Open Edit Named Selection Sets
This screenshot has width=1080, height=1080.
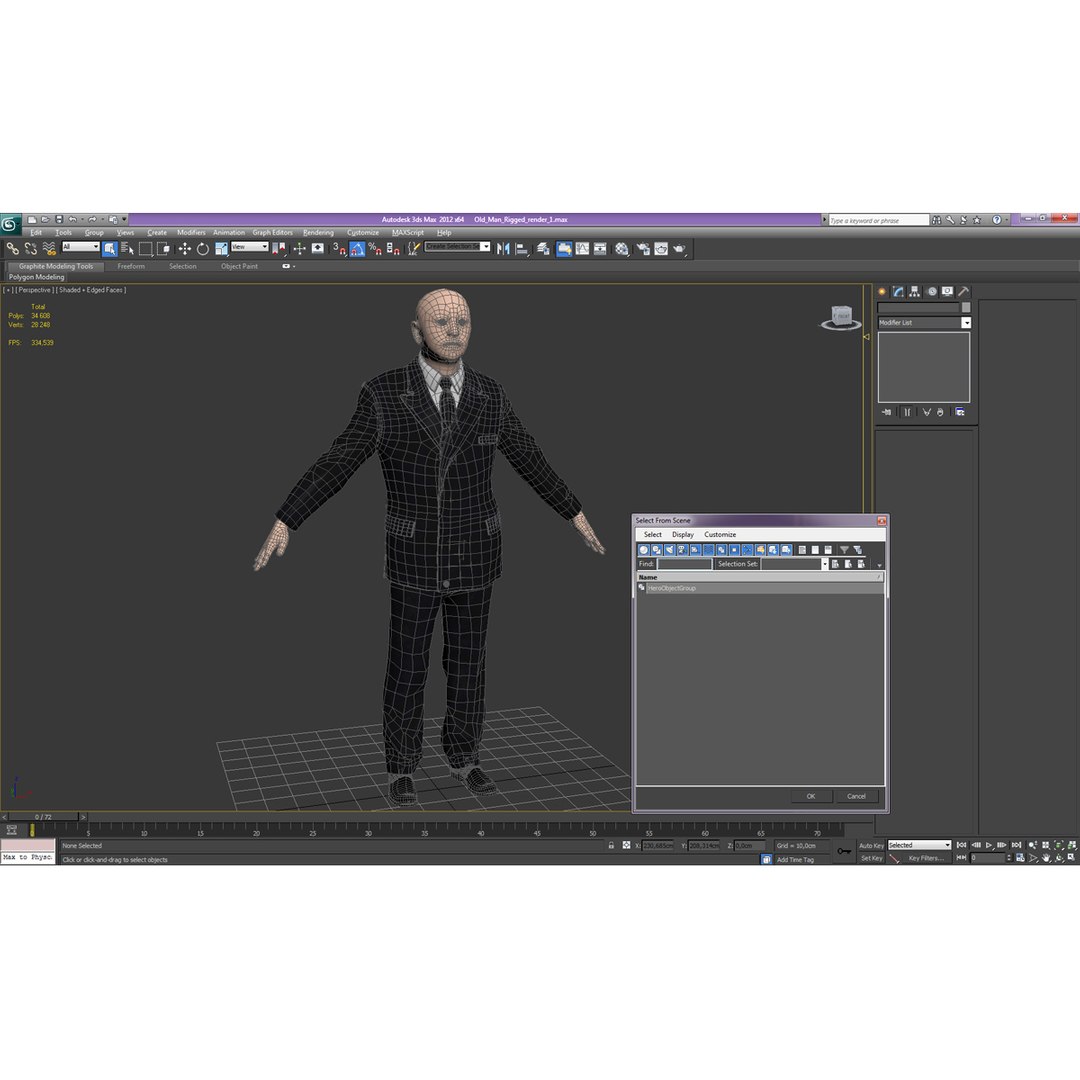(x=413, y=249)
